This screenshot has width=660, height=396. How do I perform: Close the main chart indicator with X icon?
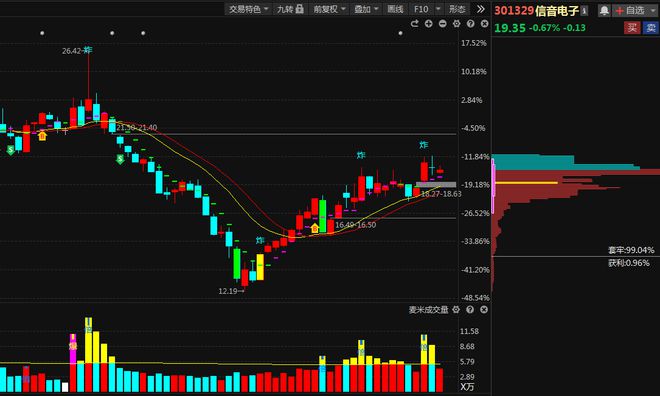tap(484, 24)
